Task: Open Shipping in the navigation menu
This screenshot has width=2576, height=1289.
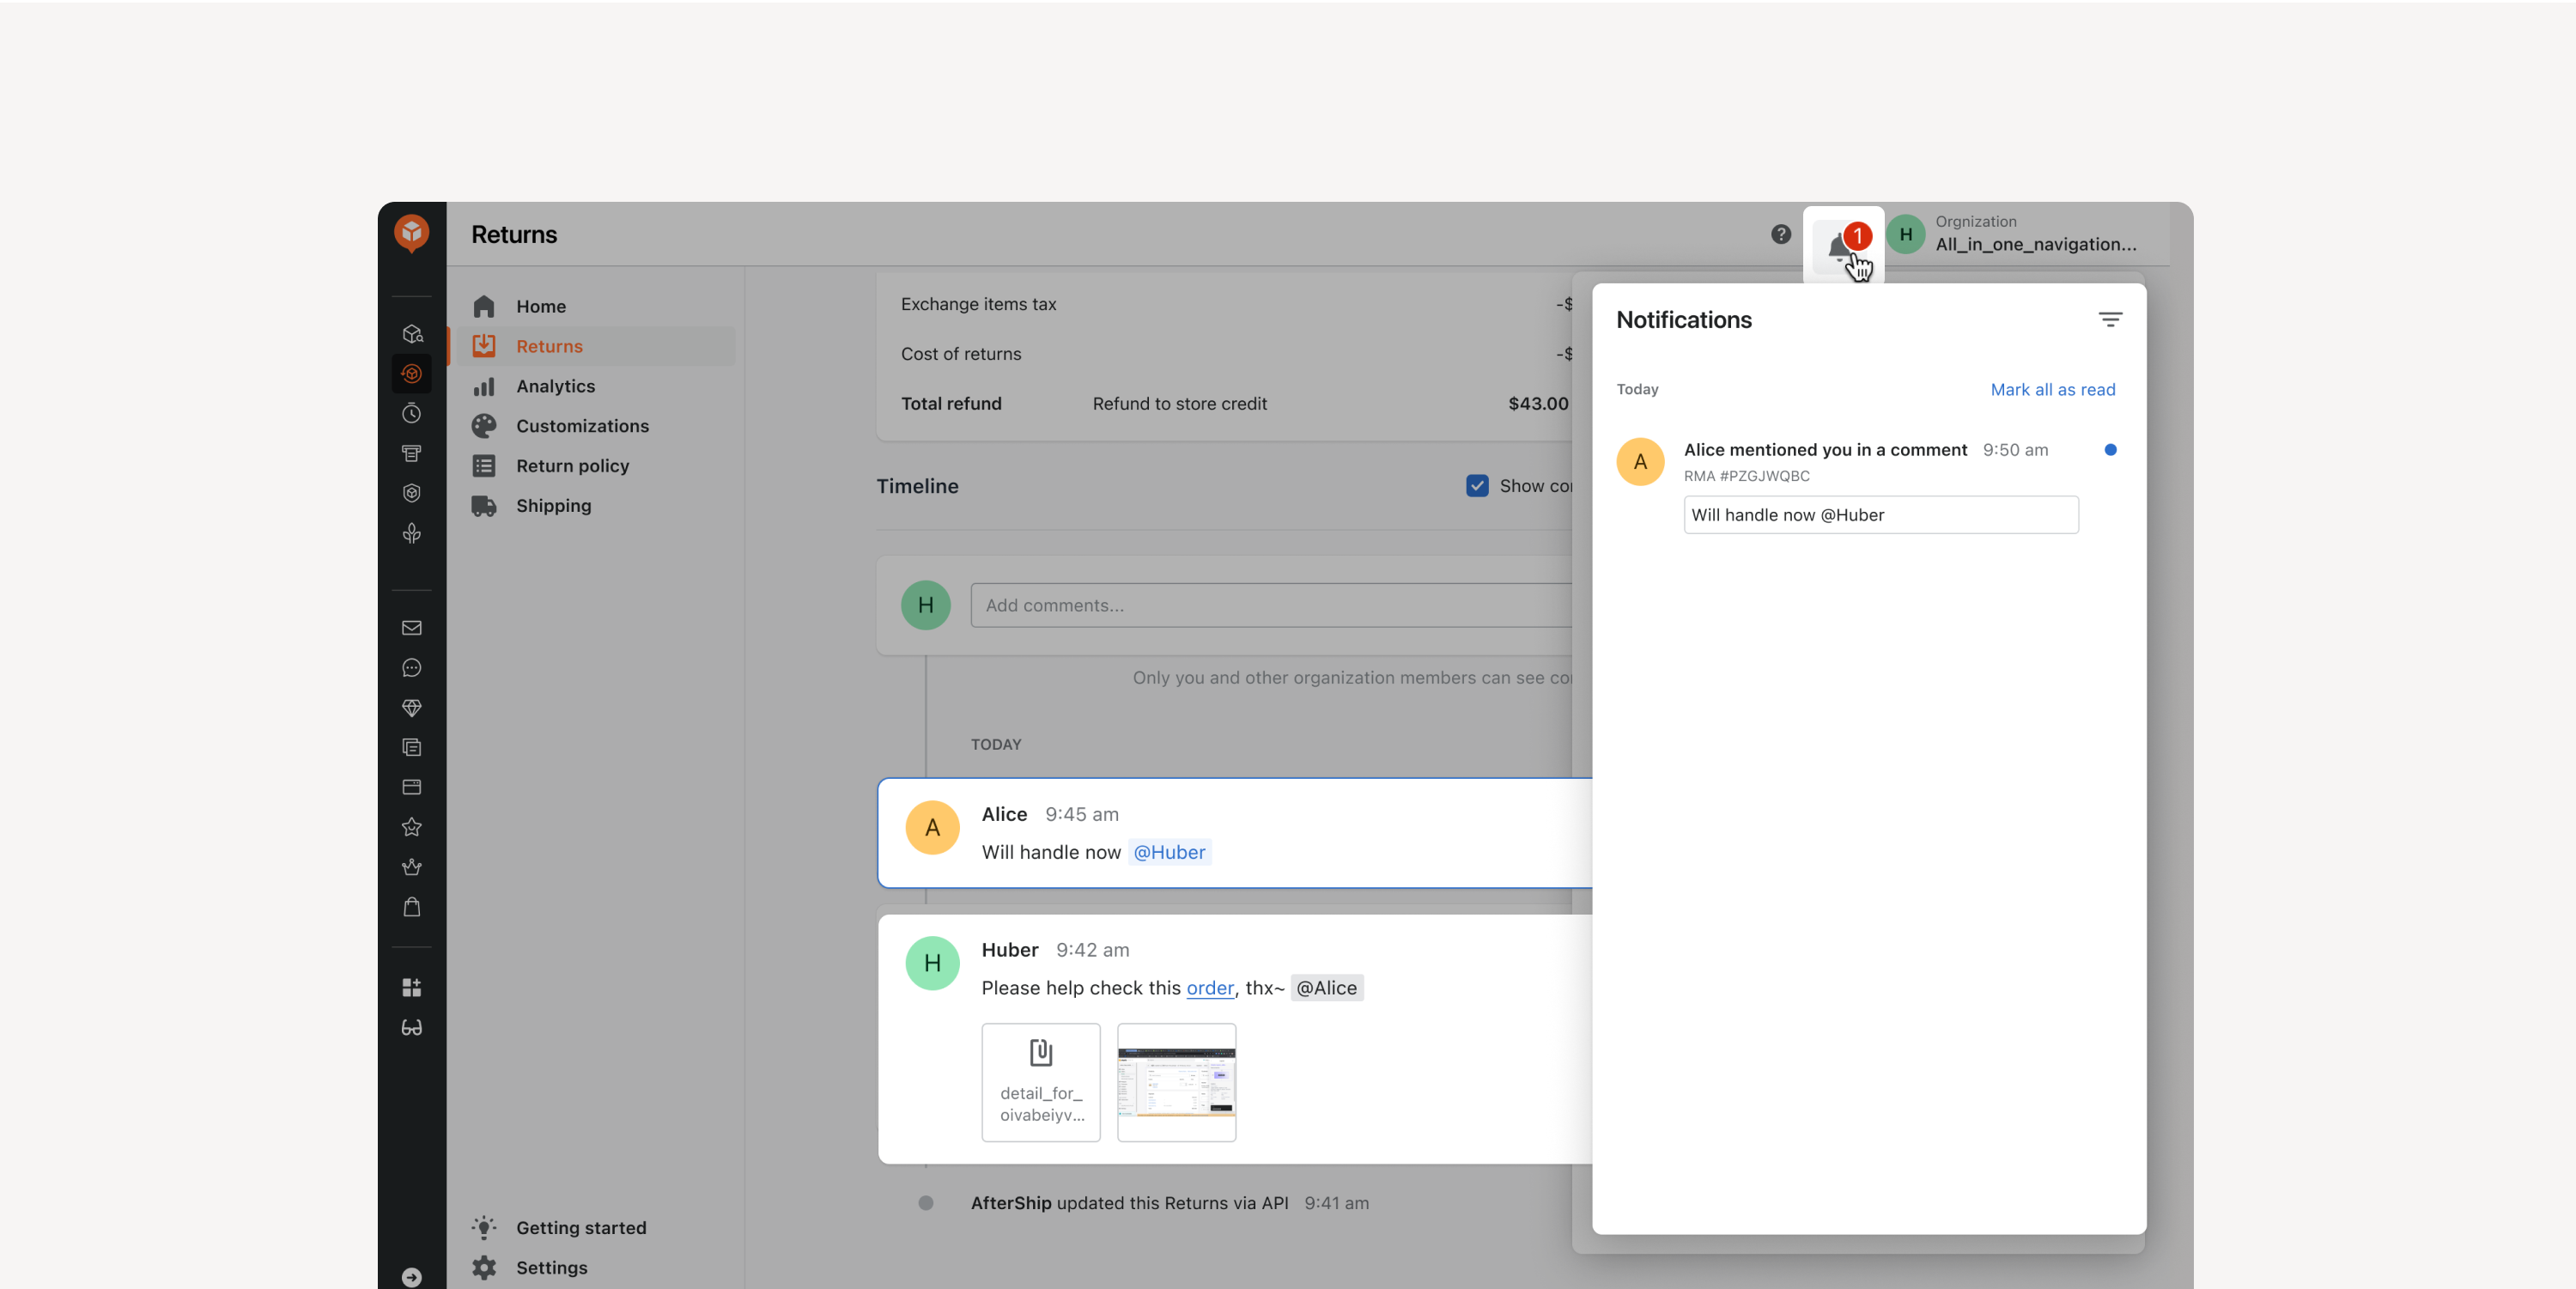Action: coord(594,506)
